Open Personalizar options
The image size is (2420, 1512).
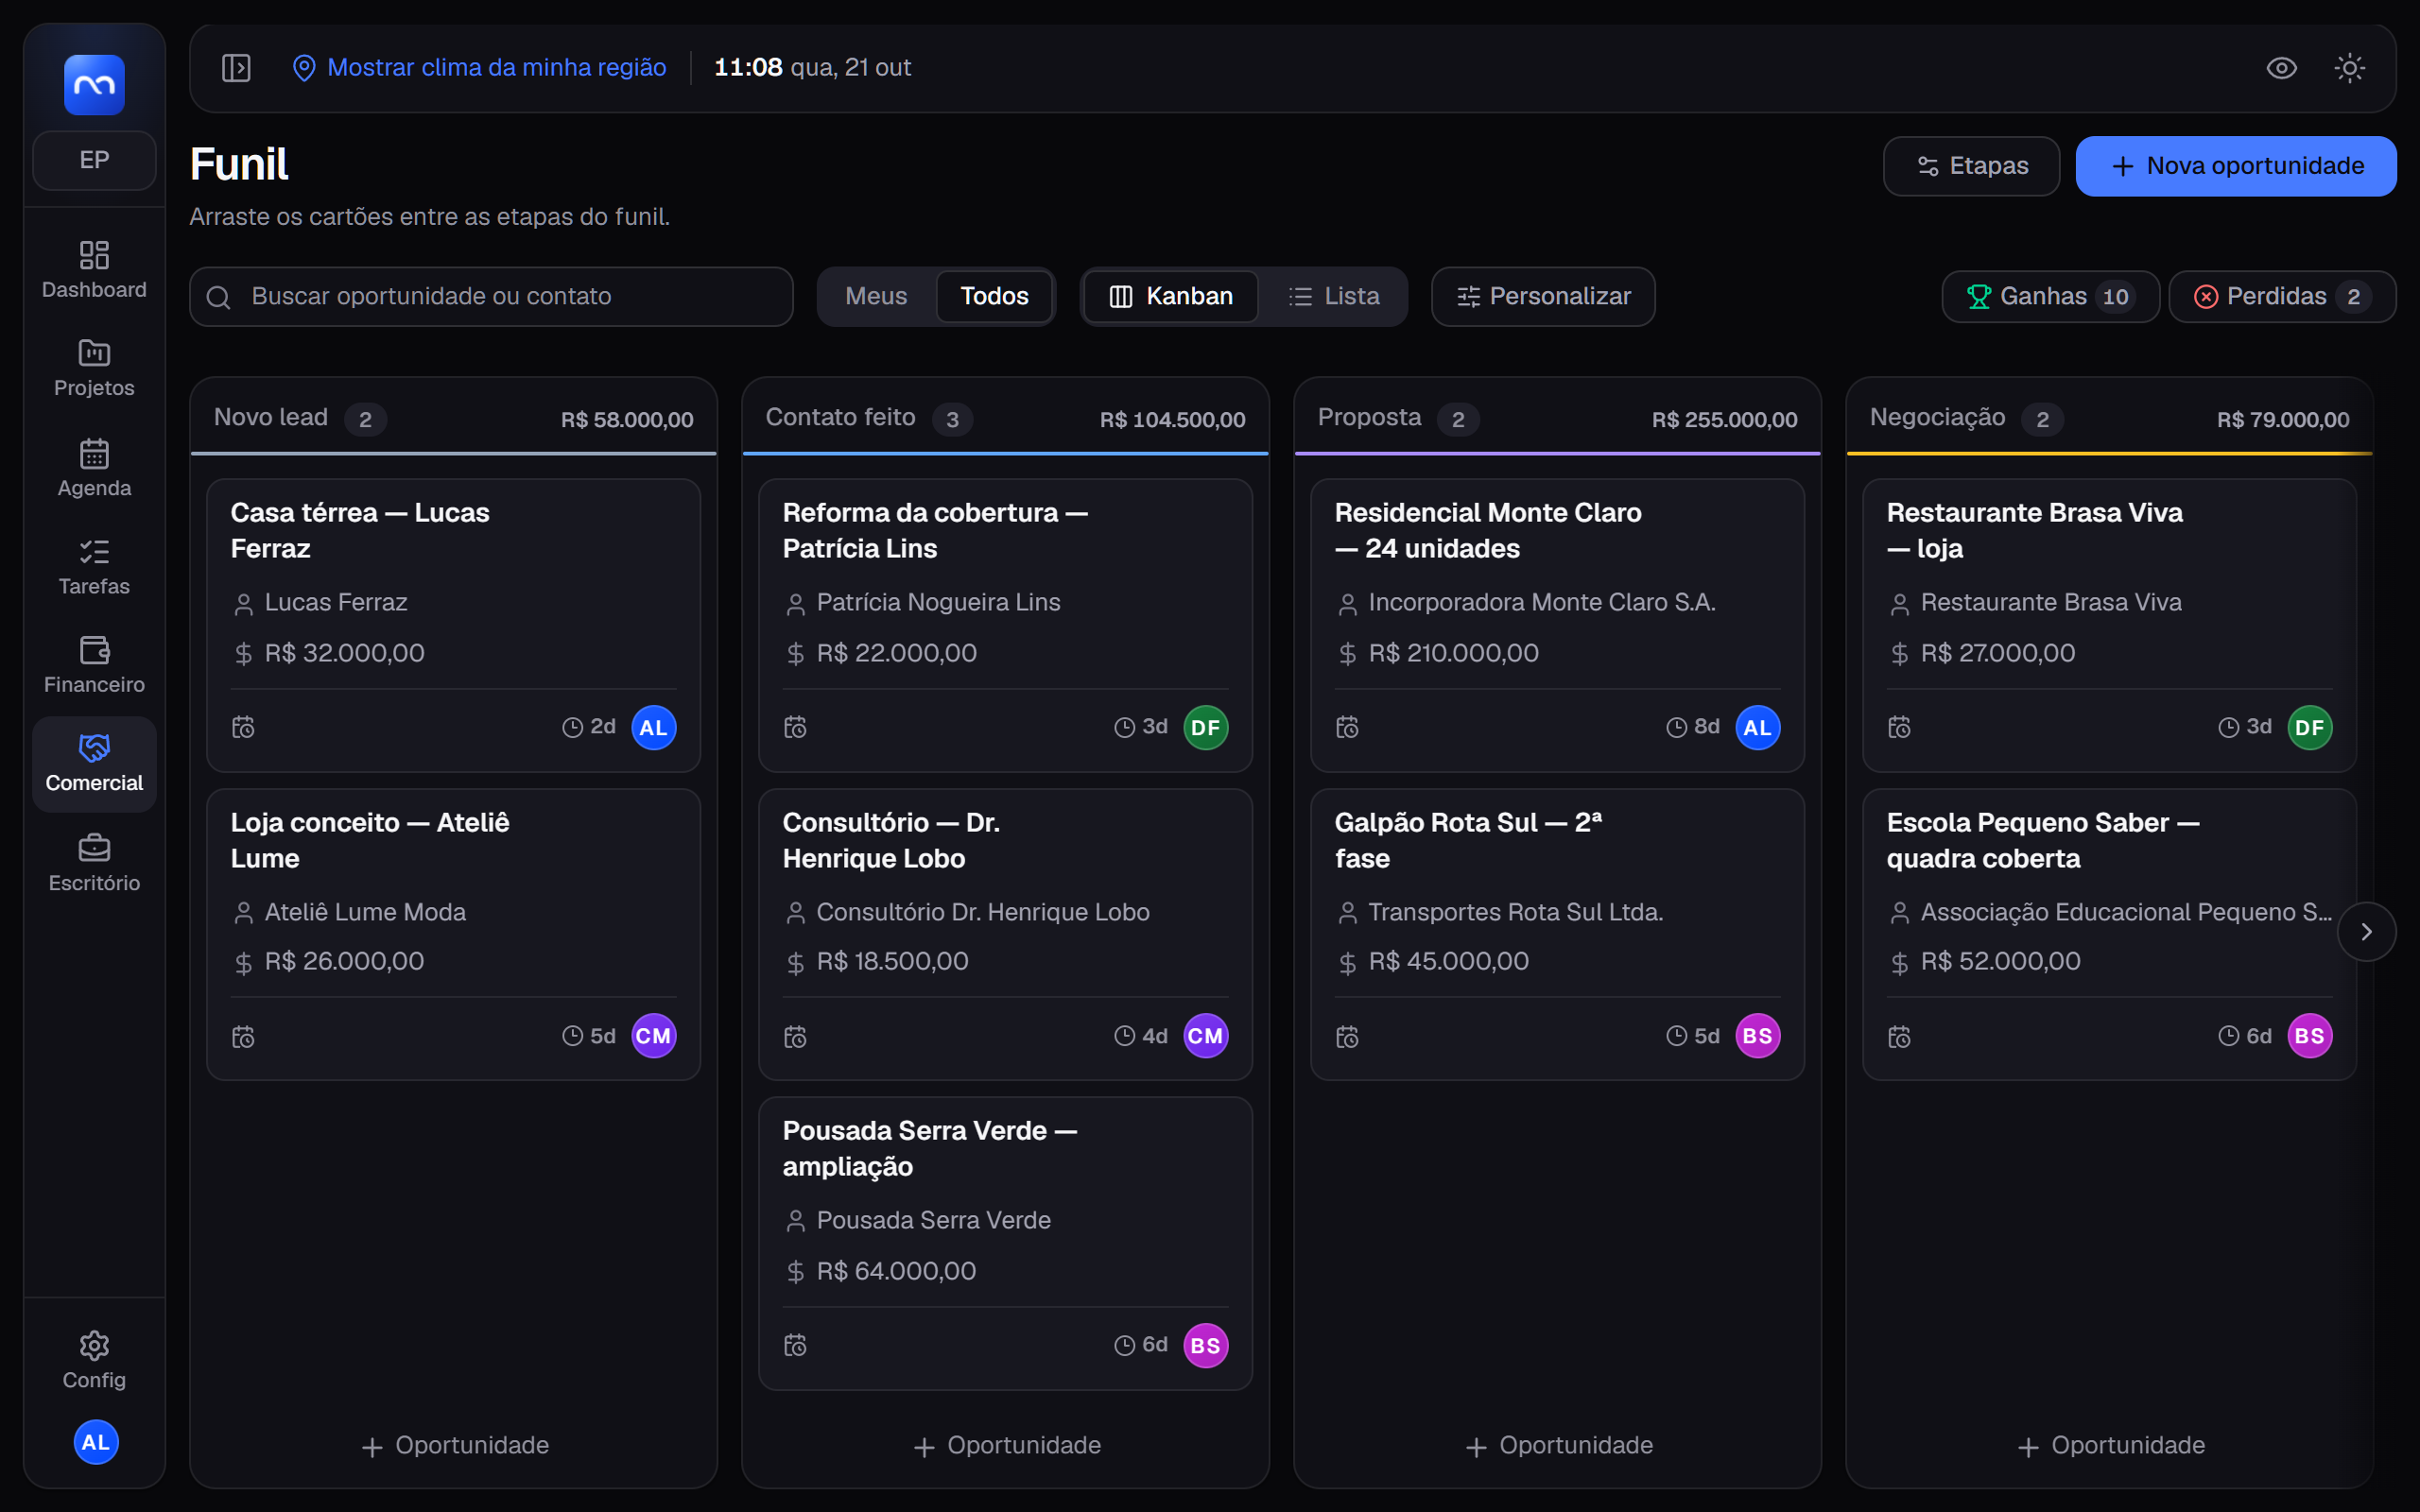[x=1543, y=296]
